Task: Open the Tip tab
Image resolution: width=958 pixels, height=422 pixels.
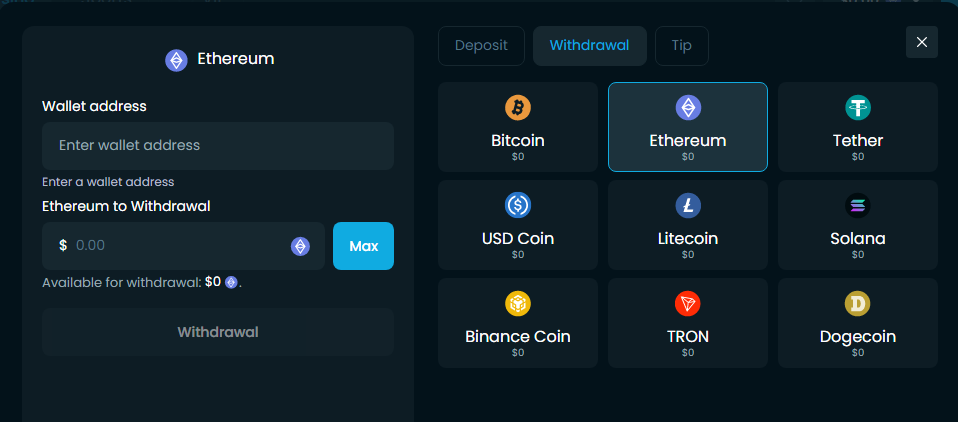Action: pyautogui.click(x=681, y=46)
